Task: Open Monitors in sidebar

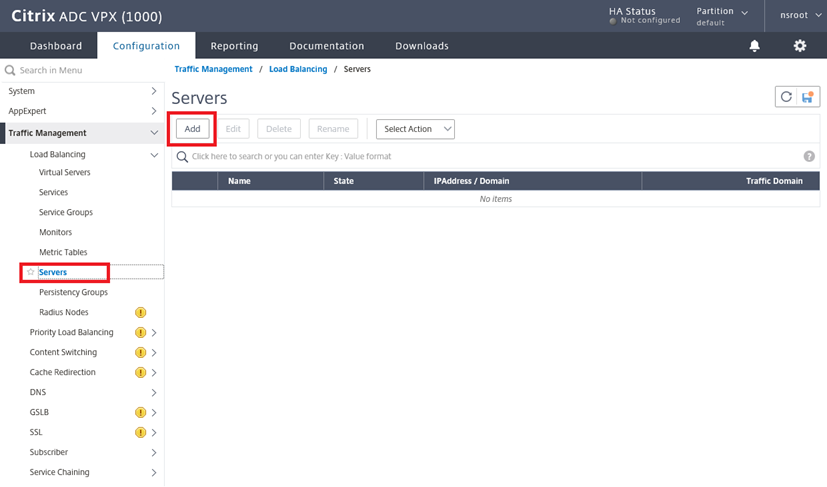Action: (x=55, y=232)
